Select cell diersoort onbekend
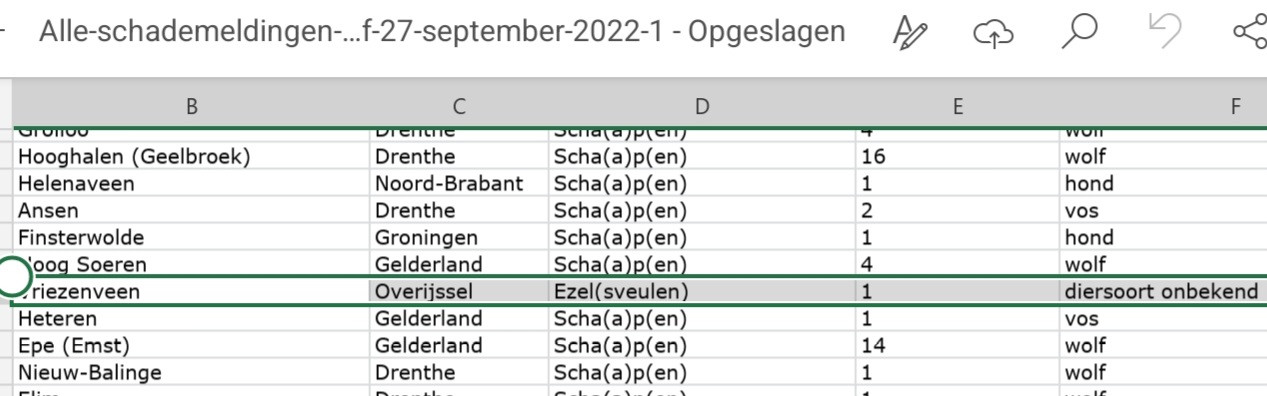1267x396 pixels. pos(1164,292)
